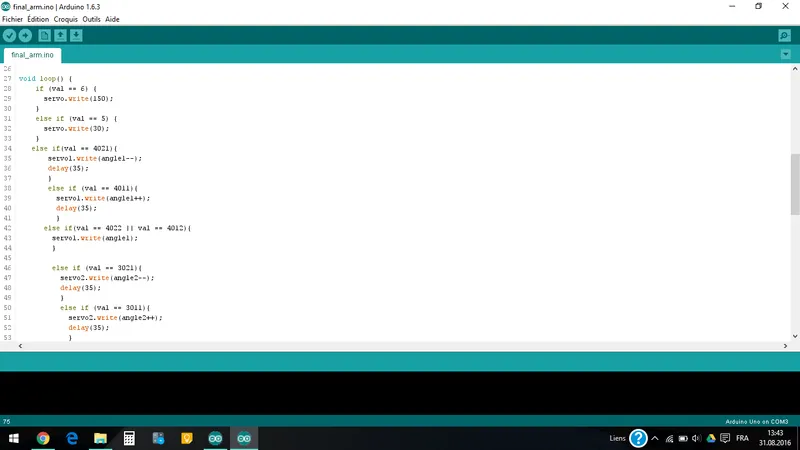Click the vertical scrollbar of the editor
Screen dimensions: 800x450
click(x=795, y=185)
